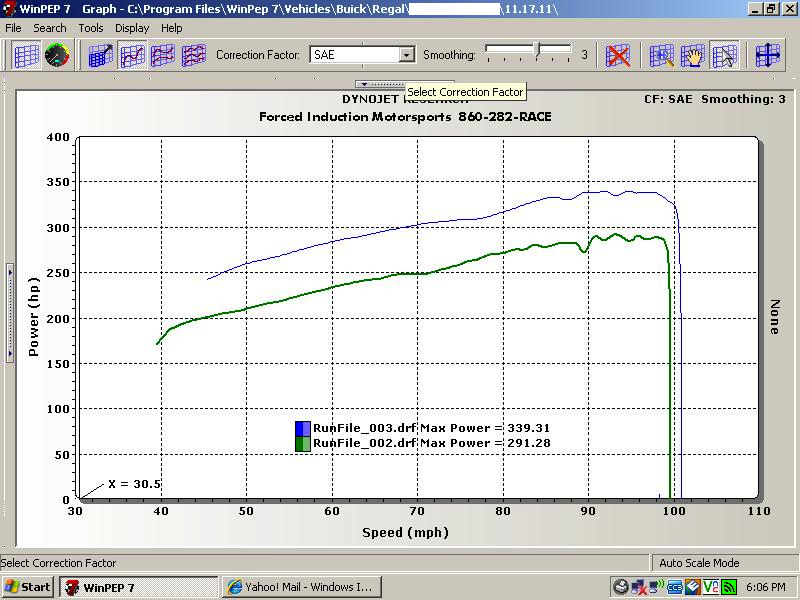Activate the magnifier zoom graph tool
This screenshot has width=800, height=600.
point(662,55)
